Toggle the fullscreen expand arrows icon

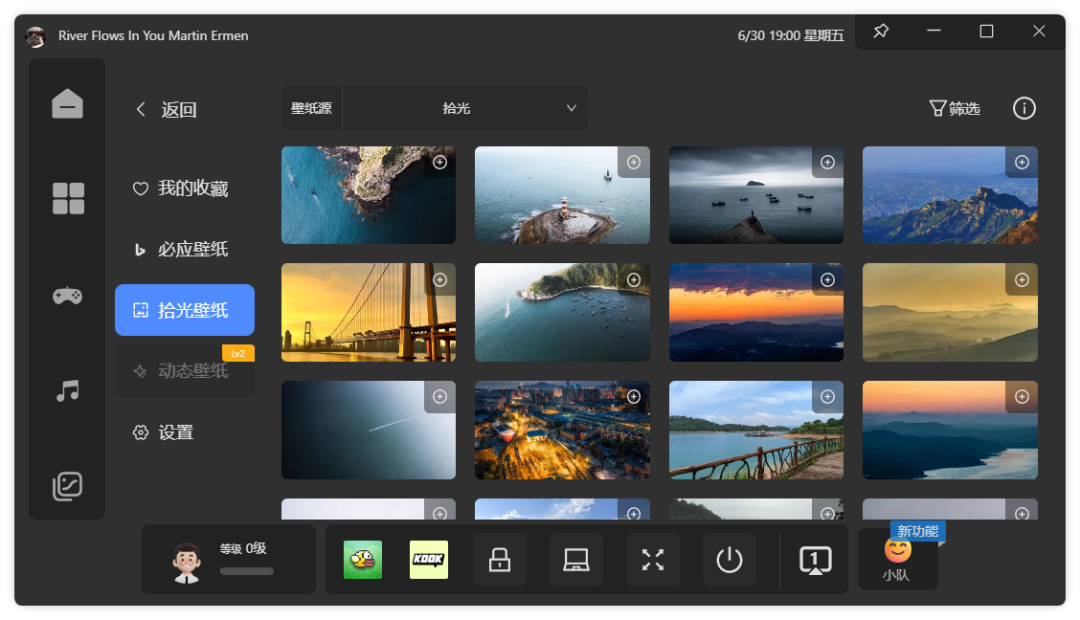(x=652, y=560)
